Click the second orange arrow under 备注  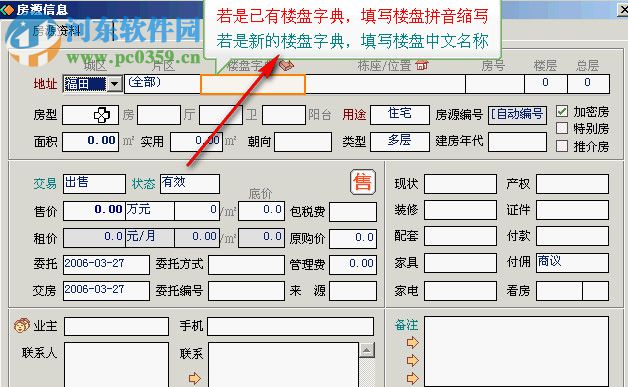pos(412,361)
